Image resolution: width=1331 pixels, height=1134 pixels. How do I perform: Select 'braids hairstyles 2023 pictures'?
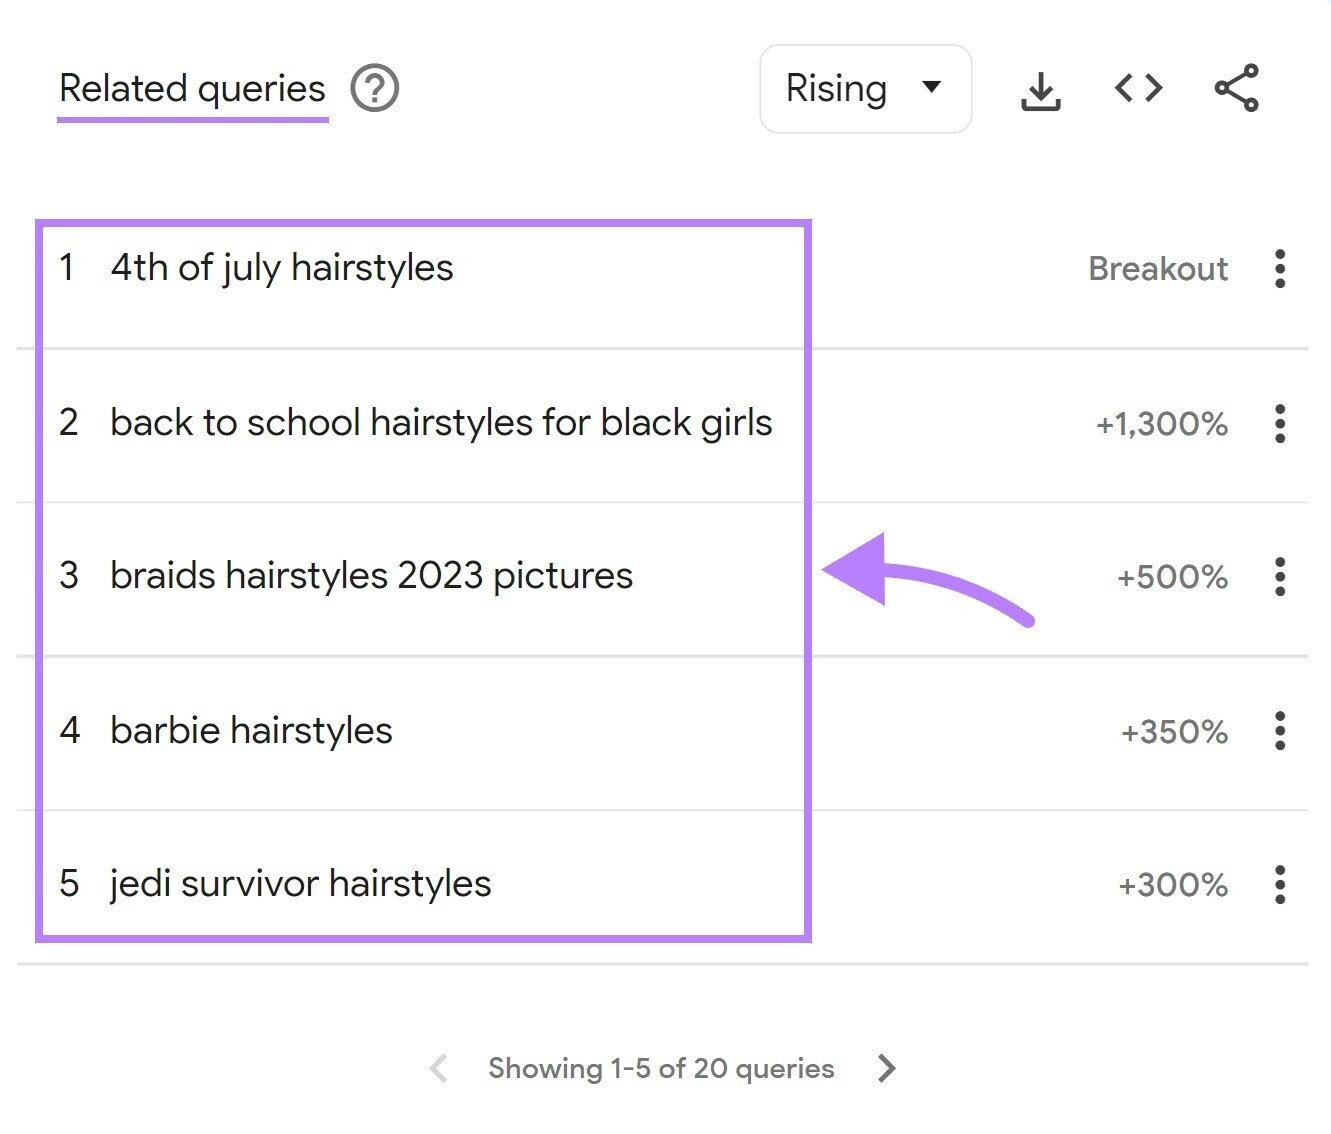click(371, 575)
